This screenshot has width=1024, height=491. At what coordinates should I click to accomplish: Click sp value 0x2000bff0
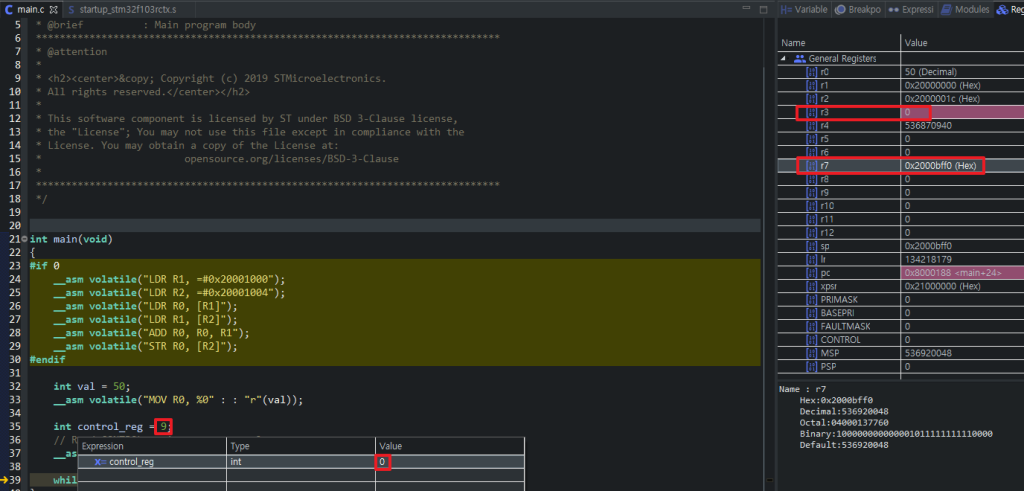928,246
